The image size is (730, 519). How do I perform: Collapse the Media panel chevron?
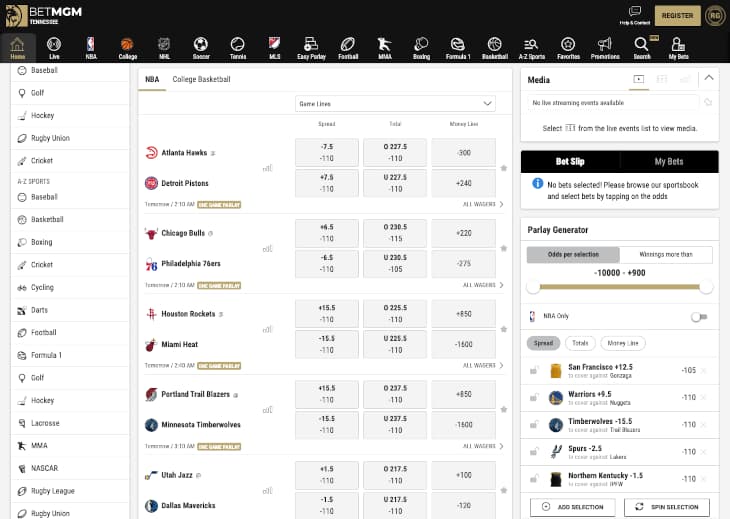[709, 78]
